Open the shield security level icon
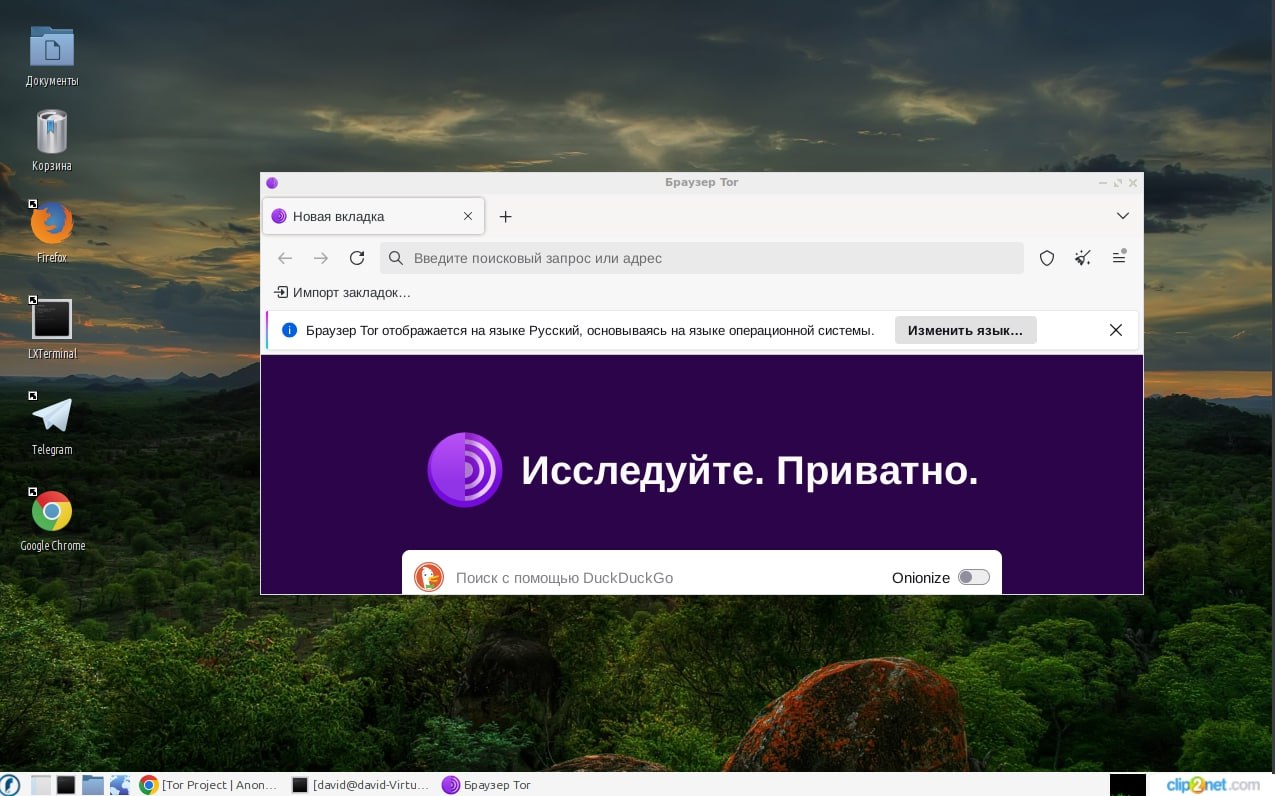 (1047, 258)
